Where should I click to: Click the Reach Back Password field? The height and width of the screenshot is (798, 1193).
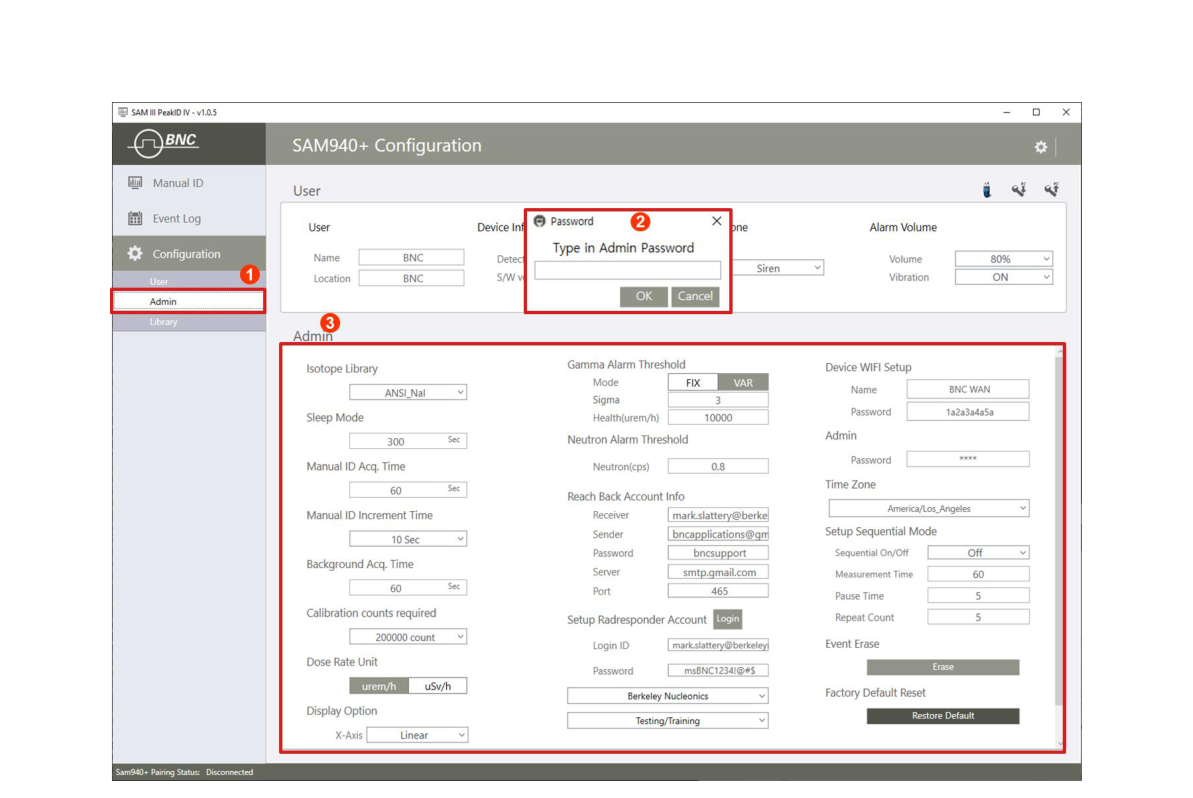coord(718,553)
